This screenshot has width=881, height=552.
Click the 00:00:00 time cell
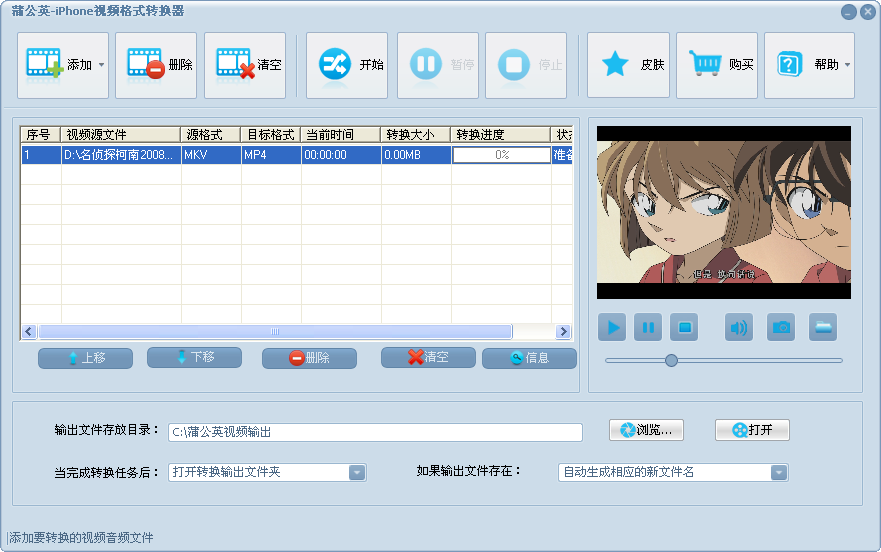pos(342,155)
